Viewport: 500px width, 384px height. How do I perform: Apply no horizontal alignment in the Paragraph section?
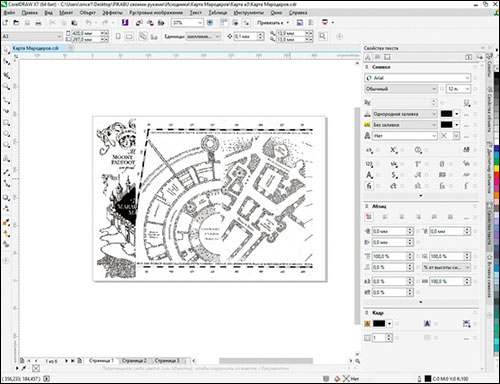pos(369,217)
